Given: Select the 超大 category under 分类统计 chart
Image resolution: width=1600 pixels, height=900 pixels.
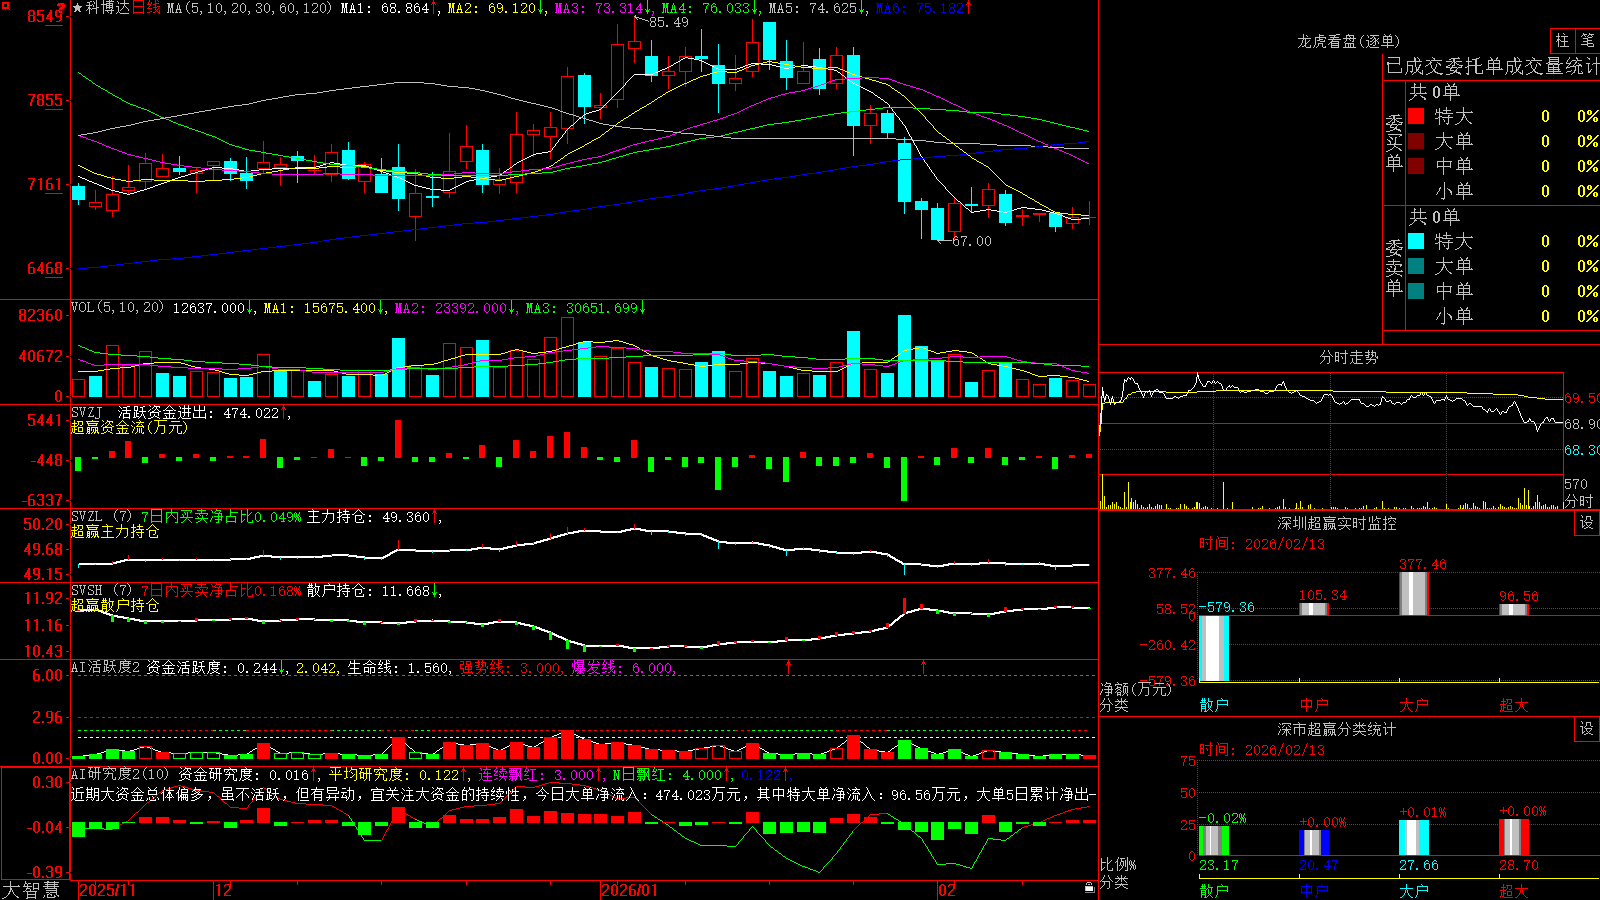Looking at the screenshot, I should point(1514,890).
